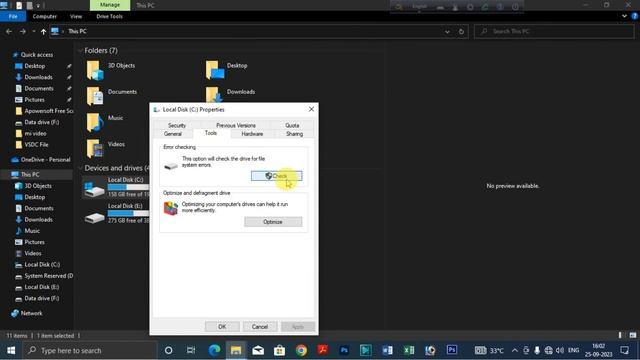The height and width of the screenshot is (360, 640).
Task: Open the File menu in Explorer
Action: click(x=13, y=16)
